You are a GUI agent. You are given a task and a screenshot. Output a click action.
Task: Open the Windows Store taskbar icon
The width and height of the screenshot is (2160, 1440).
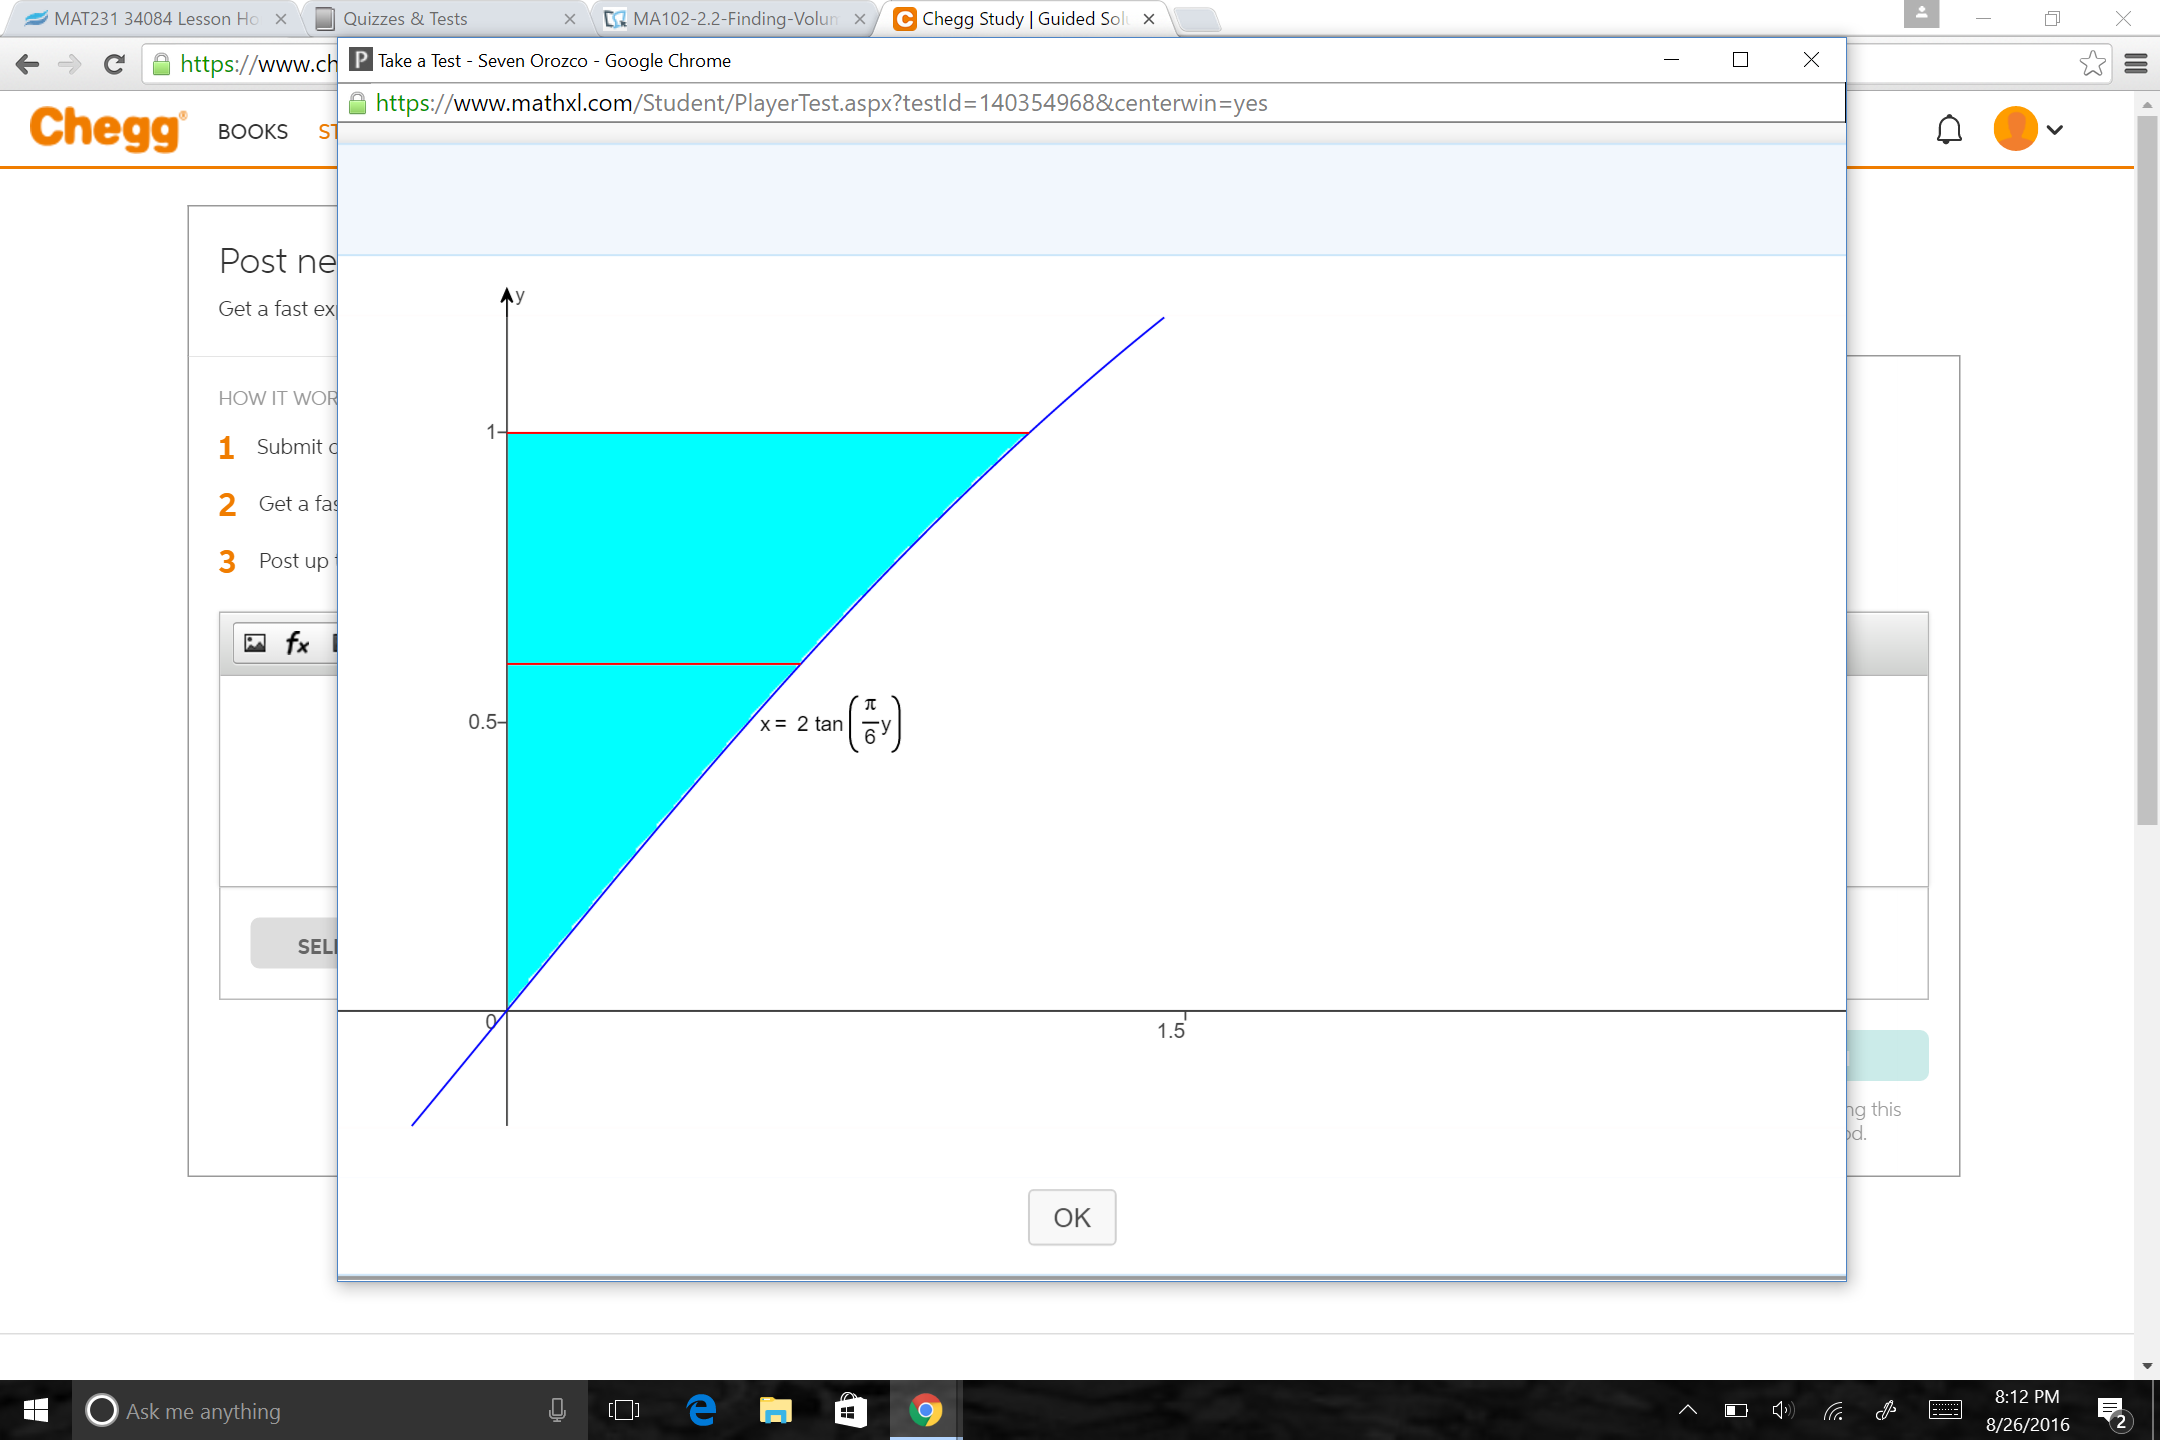click(x=849, y=1410)
